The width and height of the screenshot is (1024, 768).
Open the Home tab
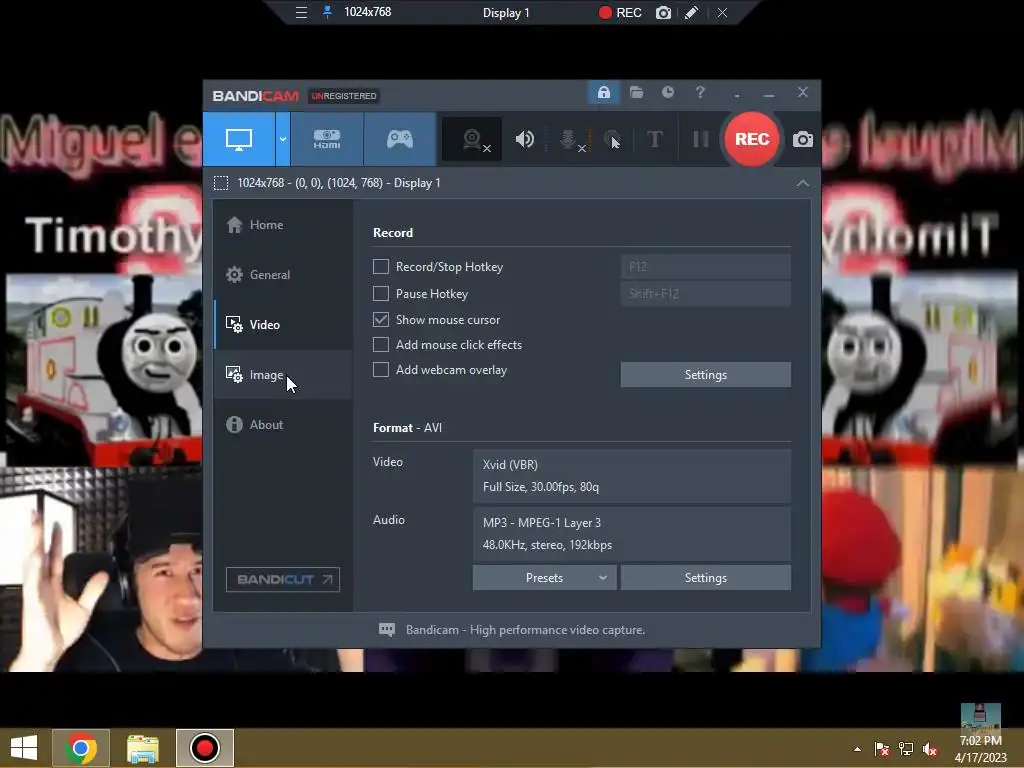283,225
